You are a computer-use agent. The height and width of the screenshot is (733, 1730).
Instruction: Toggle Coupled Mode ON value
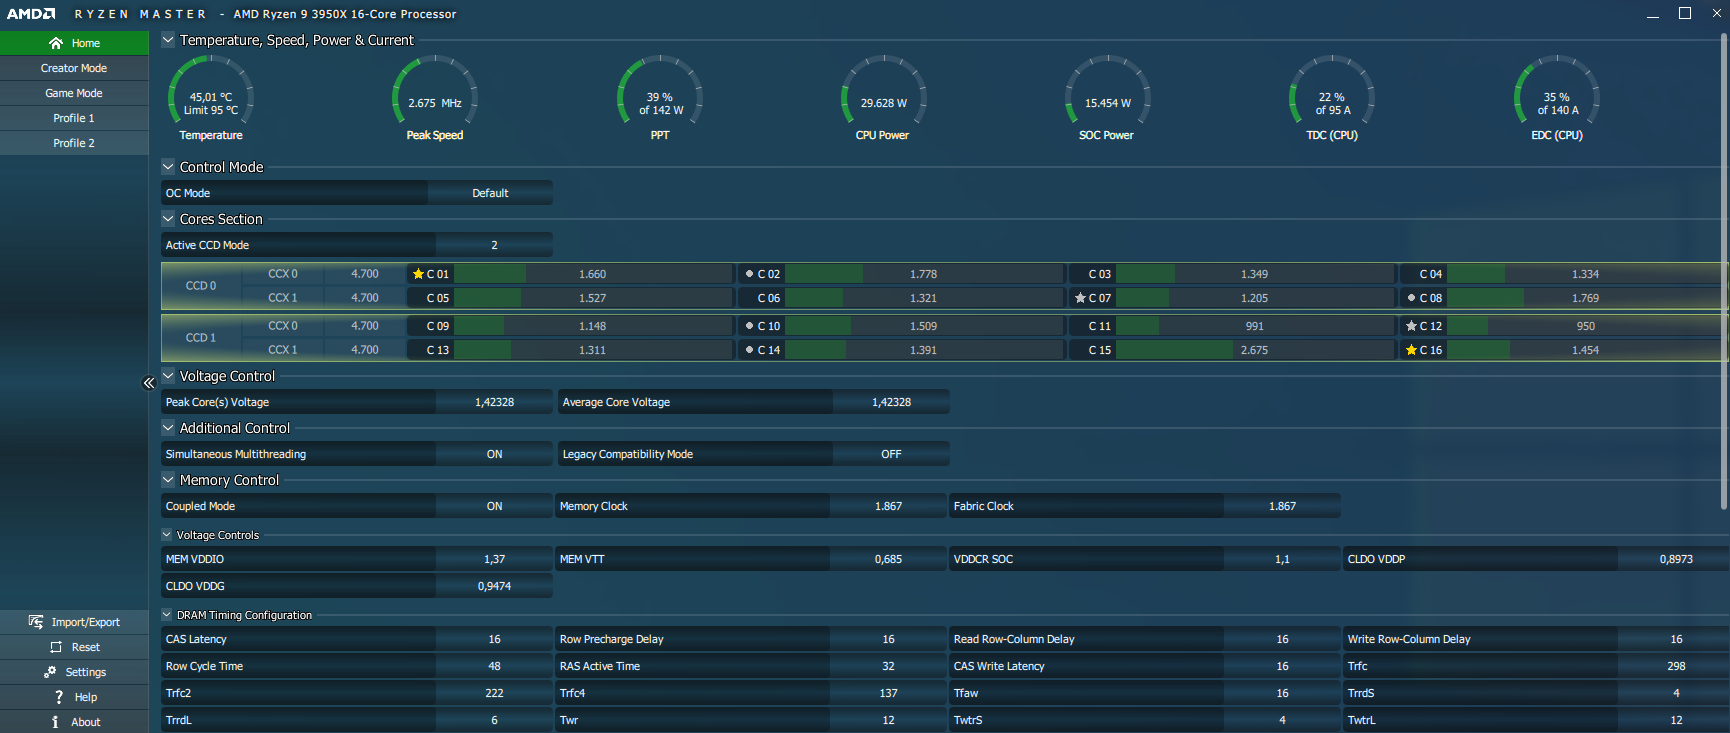pyautogui.click(x=494, y=506)
